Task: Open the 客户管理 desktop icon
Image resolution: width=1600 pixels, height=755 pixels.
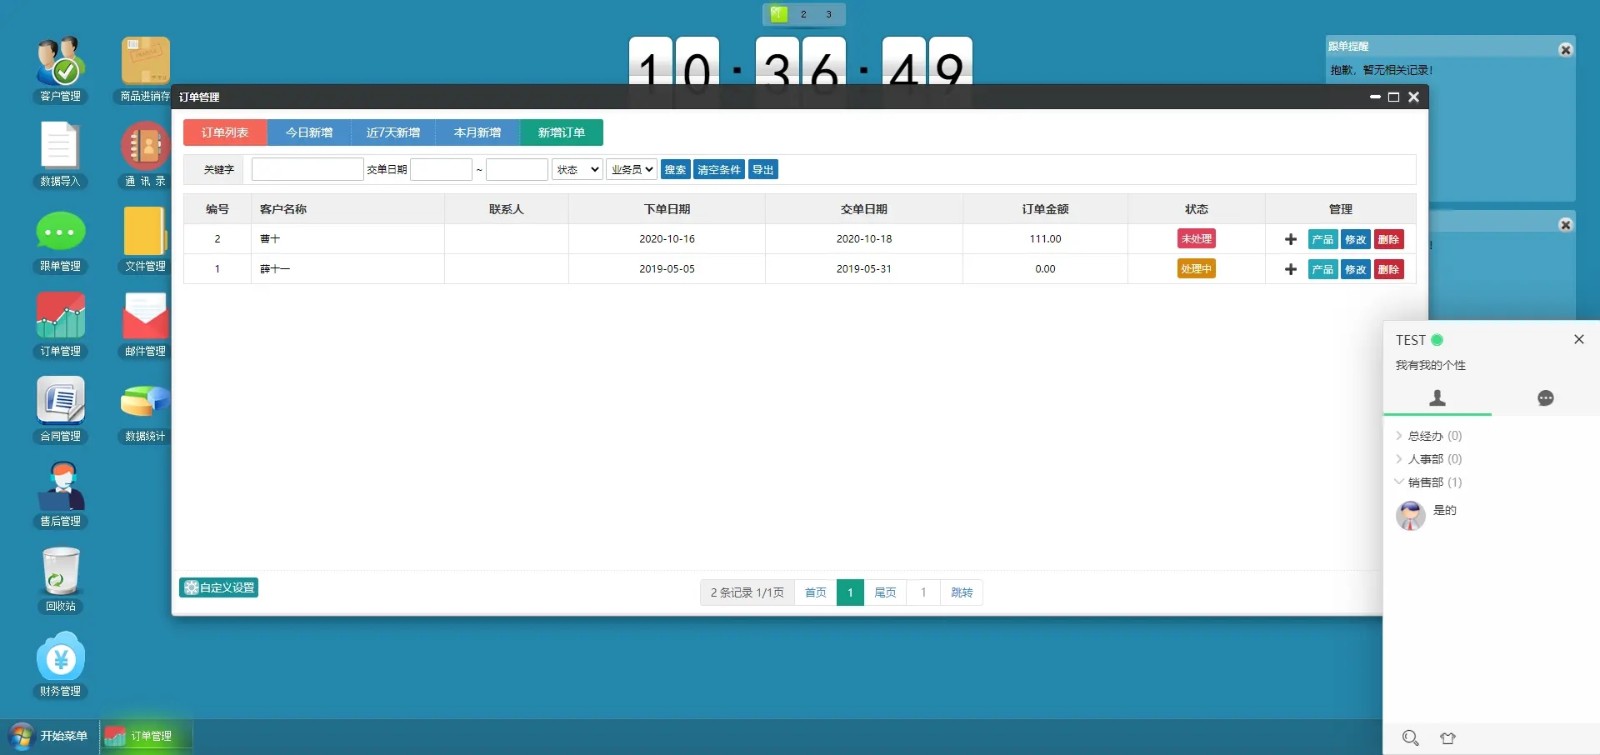Action: click(60, 63)
